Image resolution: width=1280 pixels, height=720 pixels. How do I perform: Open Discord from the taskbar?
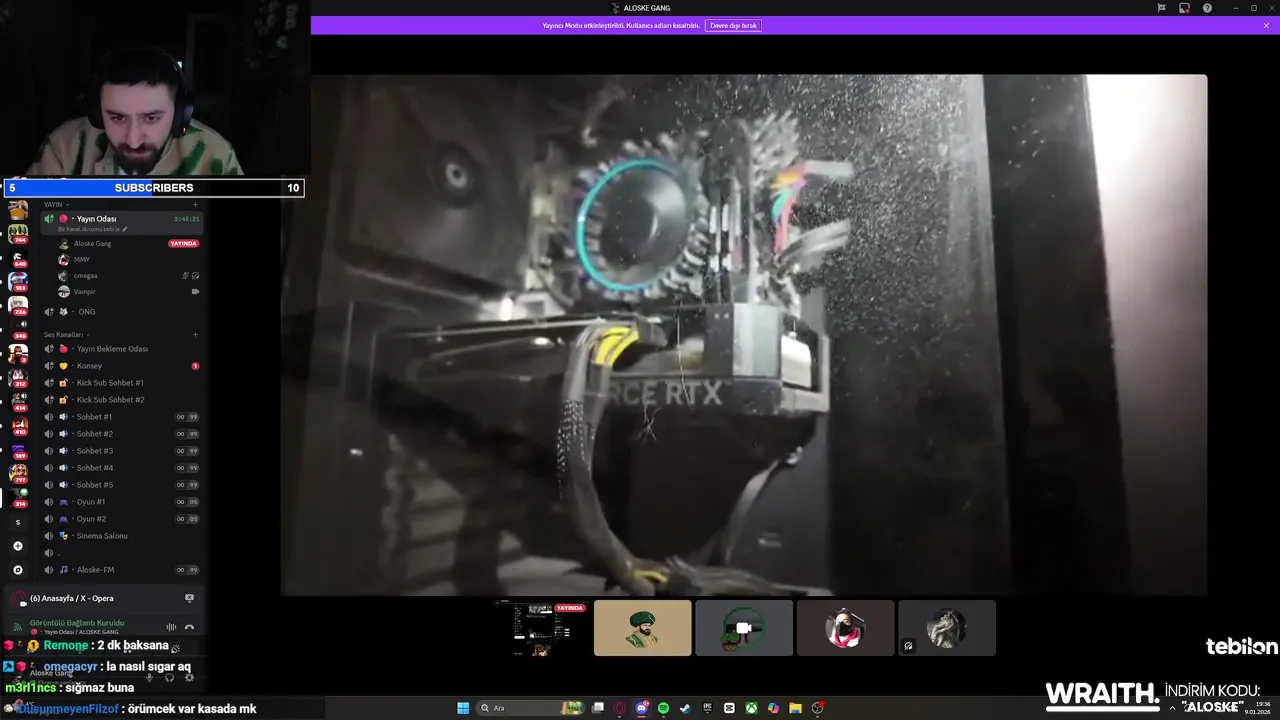(x=642, y=708)
